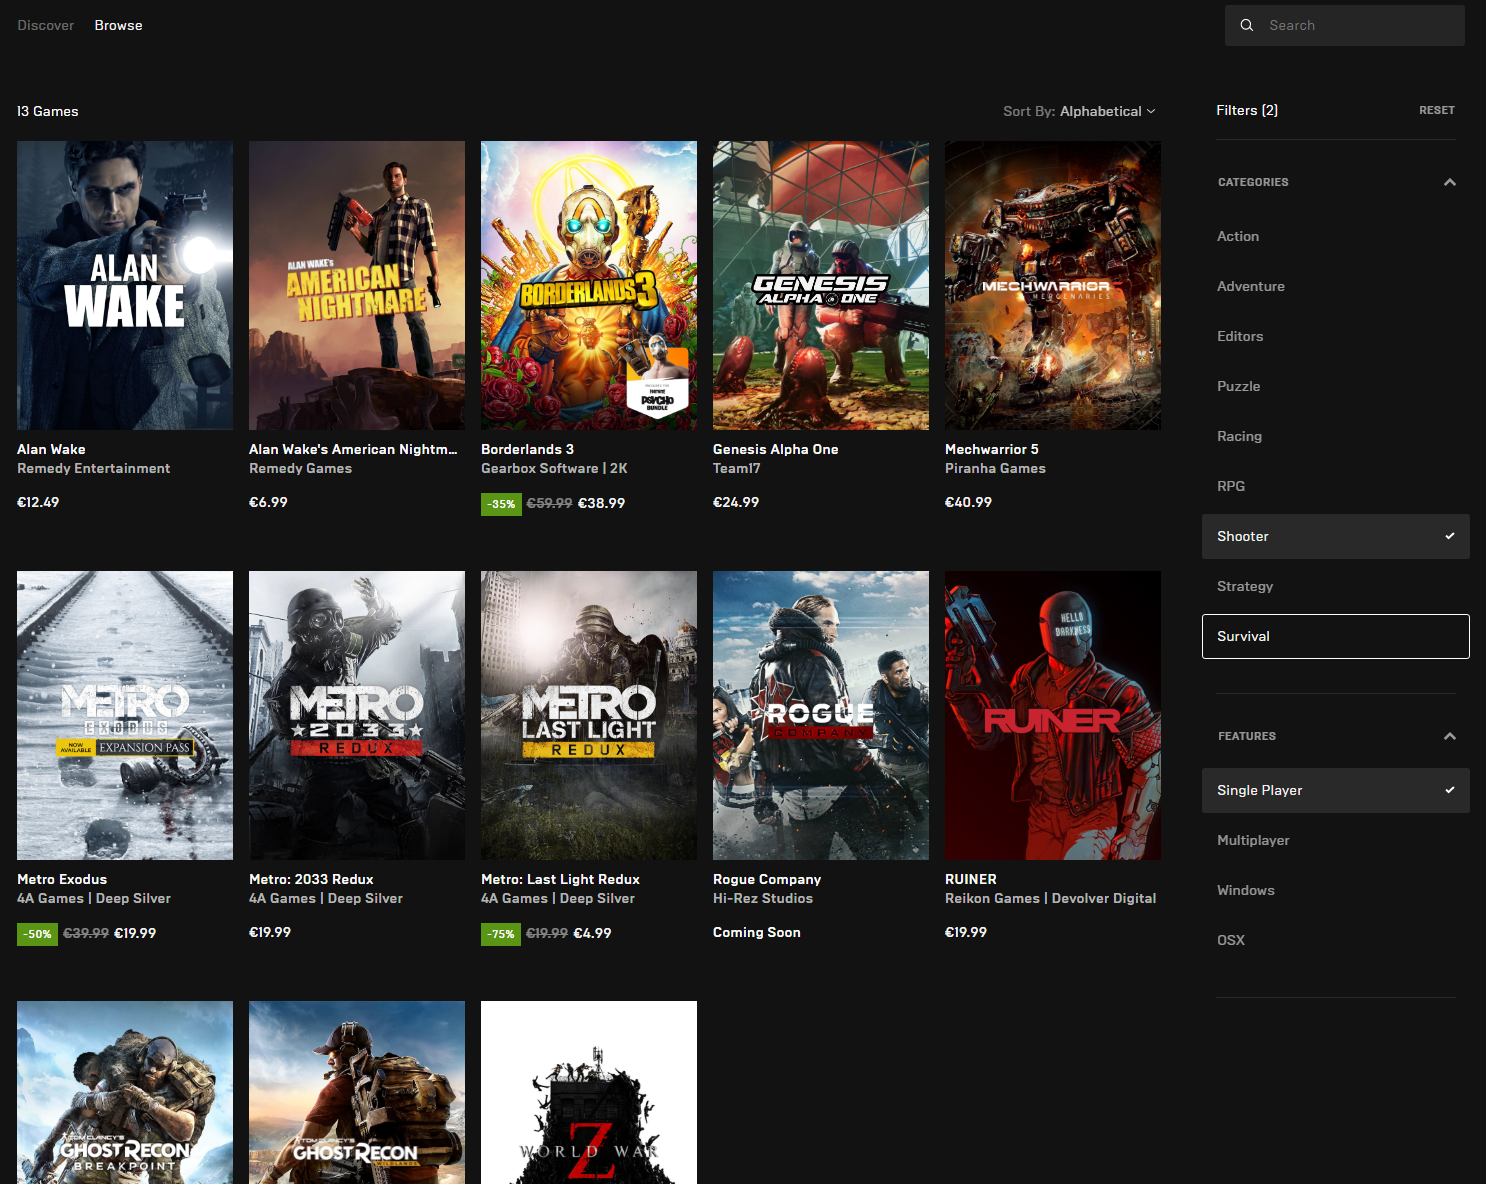Open the Borderlands 3 cover art
Viewport: 1486px width, 1184px height.
(x=589, y=285)
